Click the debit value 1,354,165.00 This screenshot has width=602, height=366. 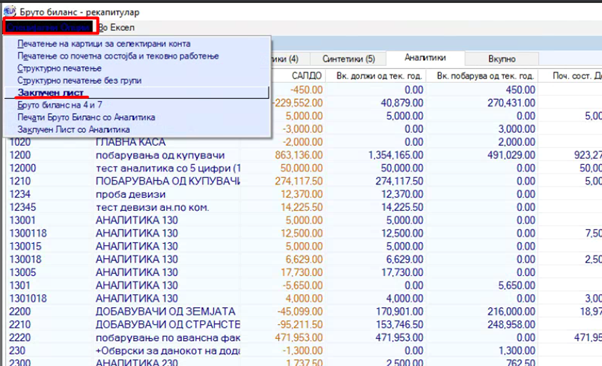395,155
